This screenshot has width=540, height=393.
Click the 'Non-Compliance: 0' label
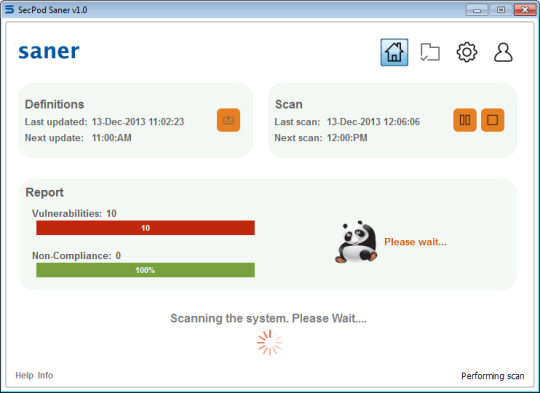[x=76, y=256]
